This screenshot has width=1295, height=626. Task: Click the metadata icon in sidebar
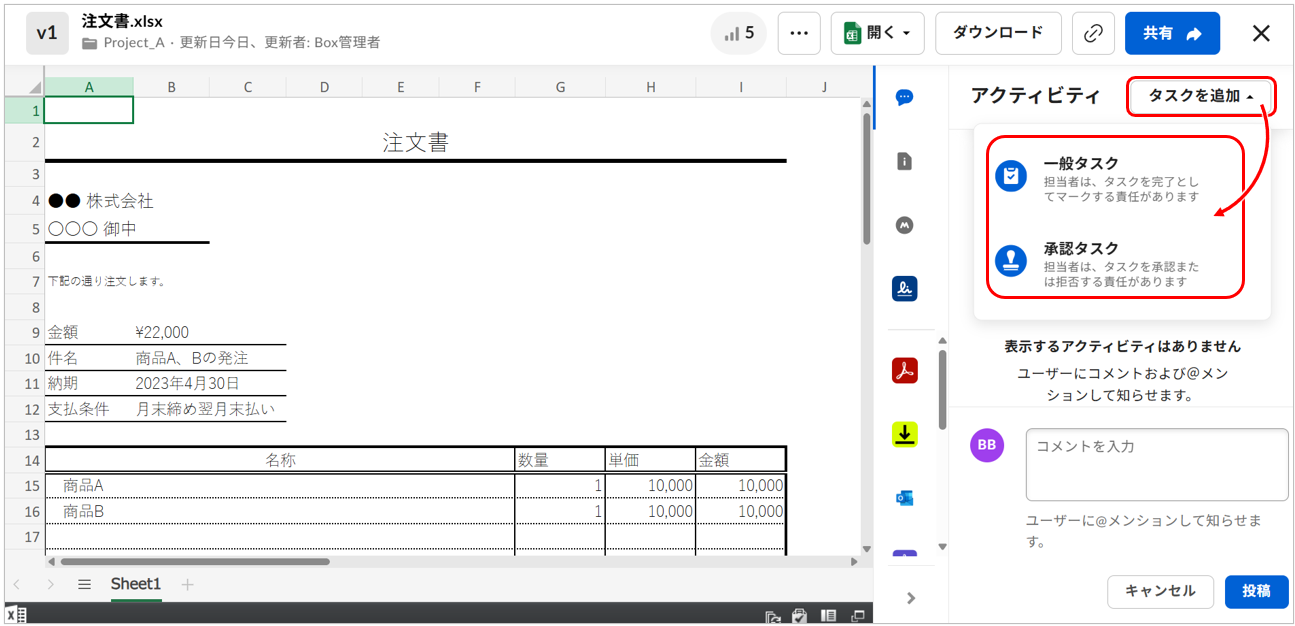(x=904, y=226)
